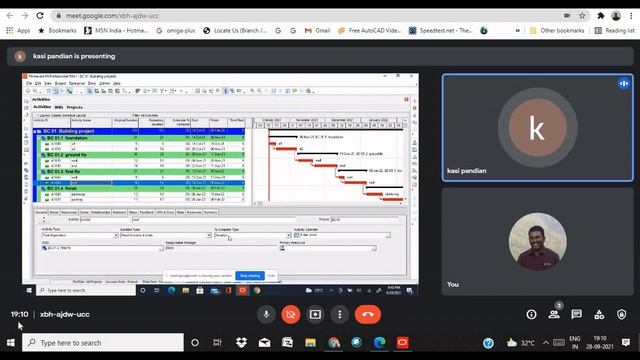Open MSN India bookmark

point(116,31)
